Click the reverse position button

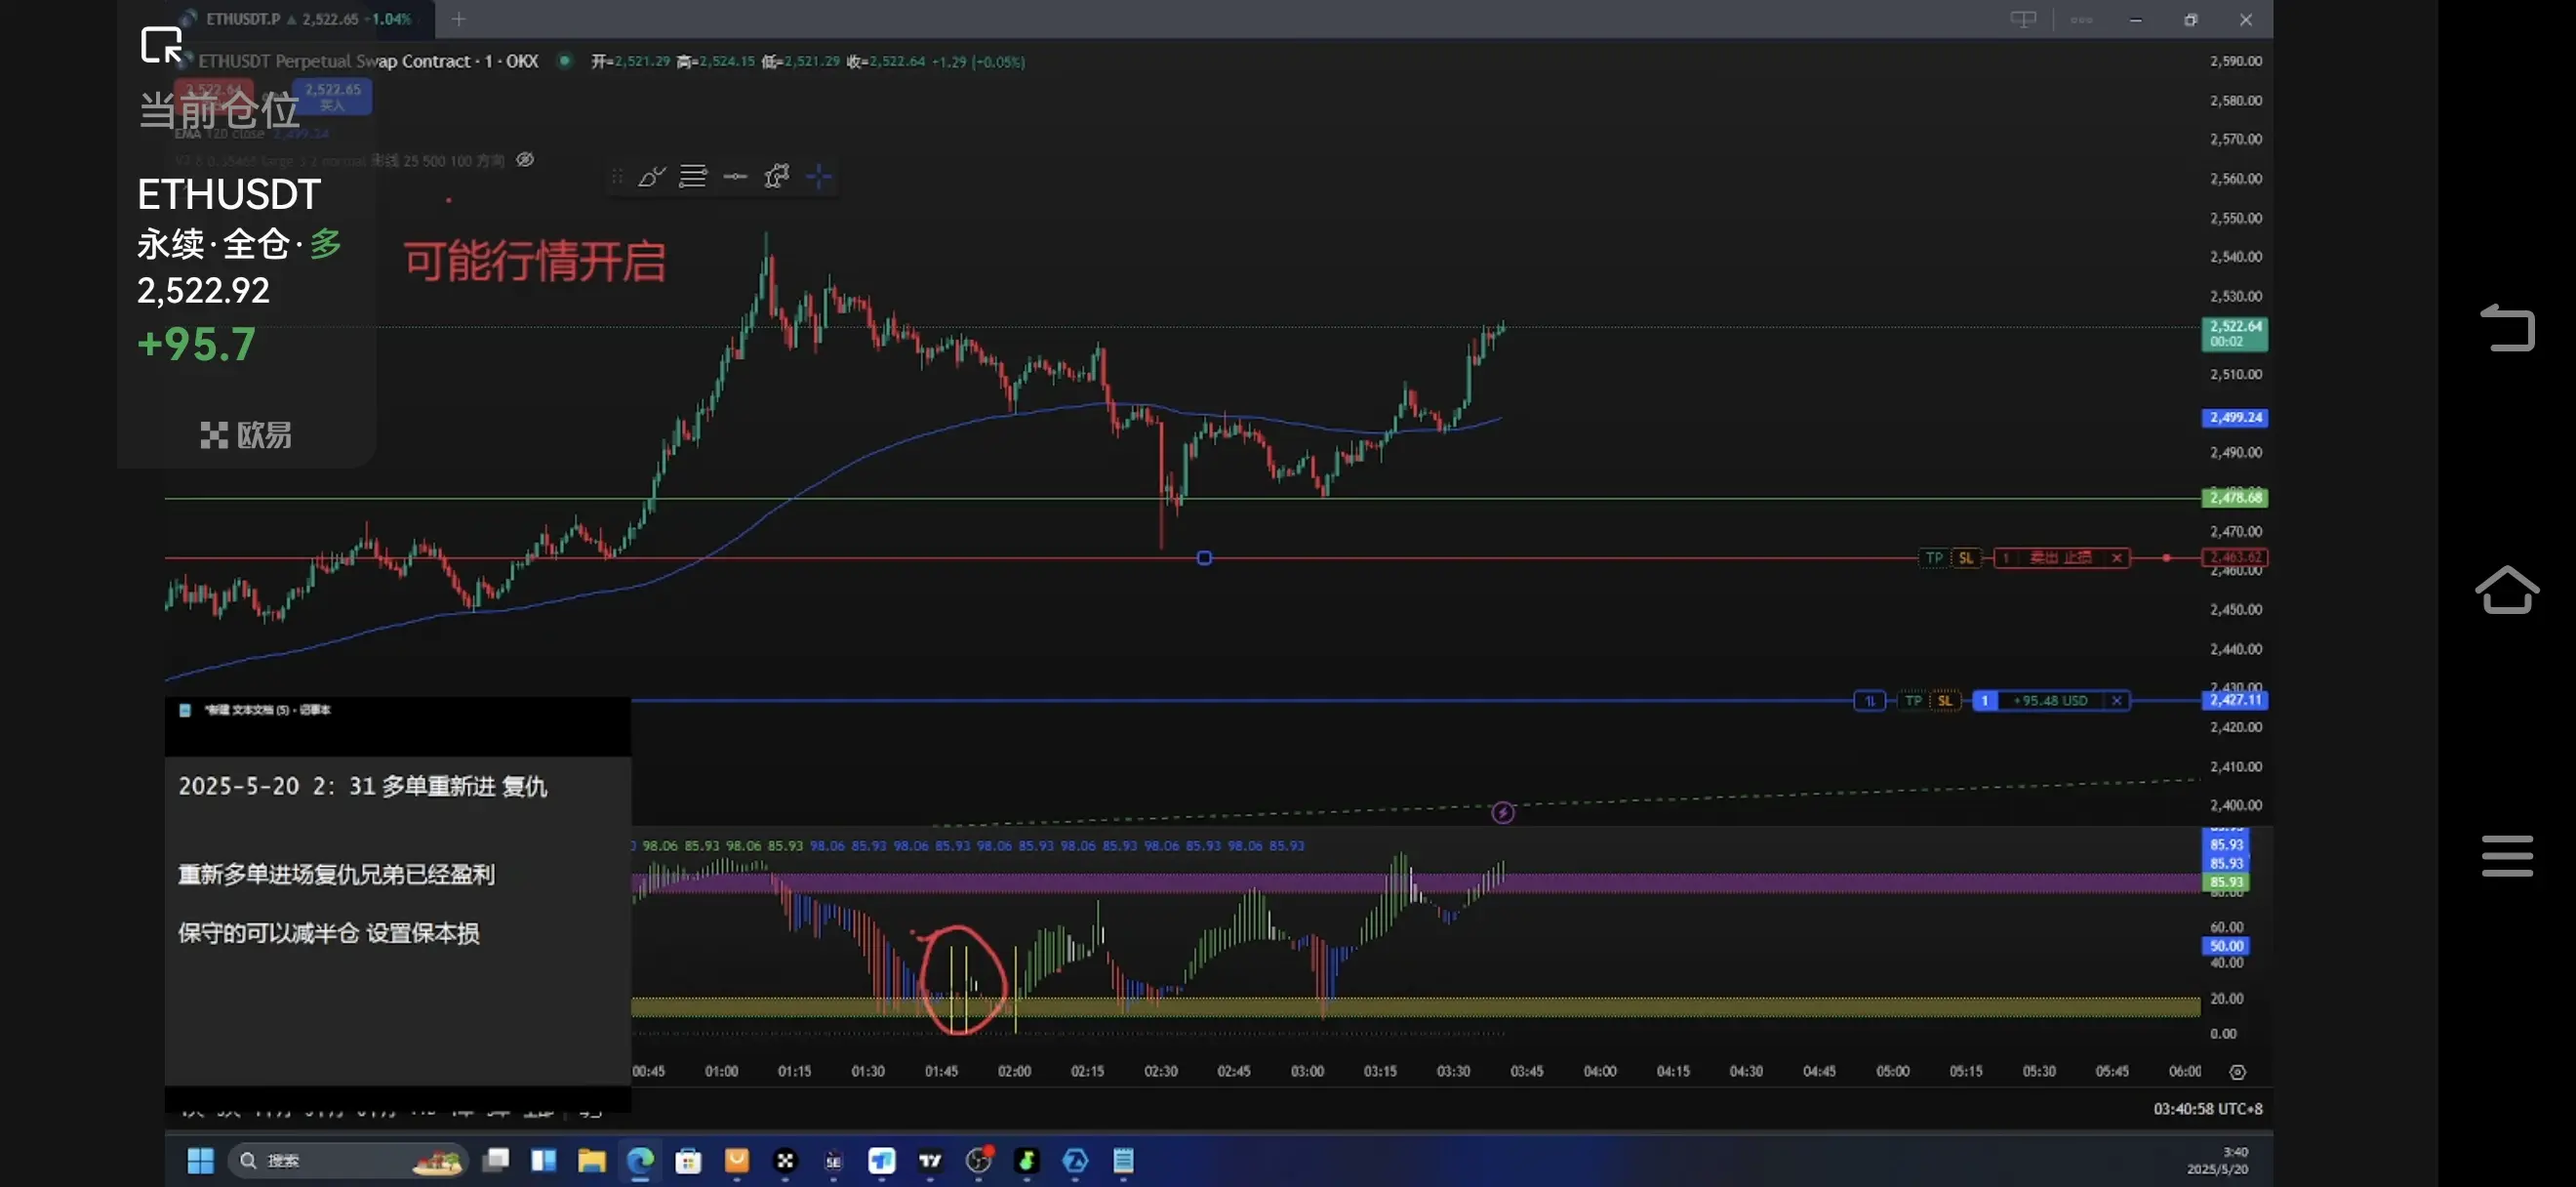coord(1869,701)
